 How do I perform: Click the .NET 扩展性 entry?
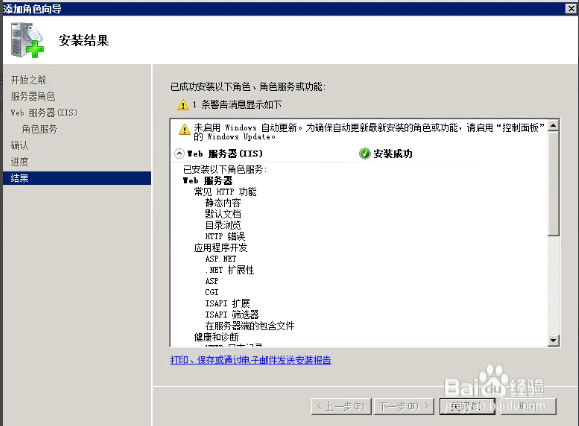[230, 270]
